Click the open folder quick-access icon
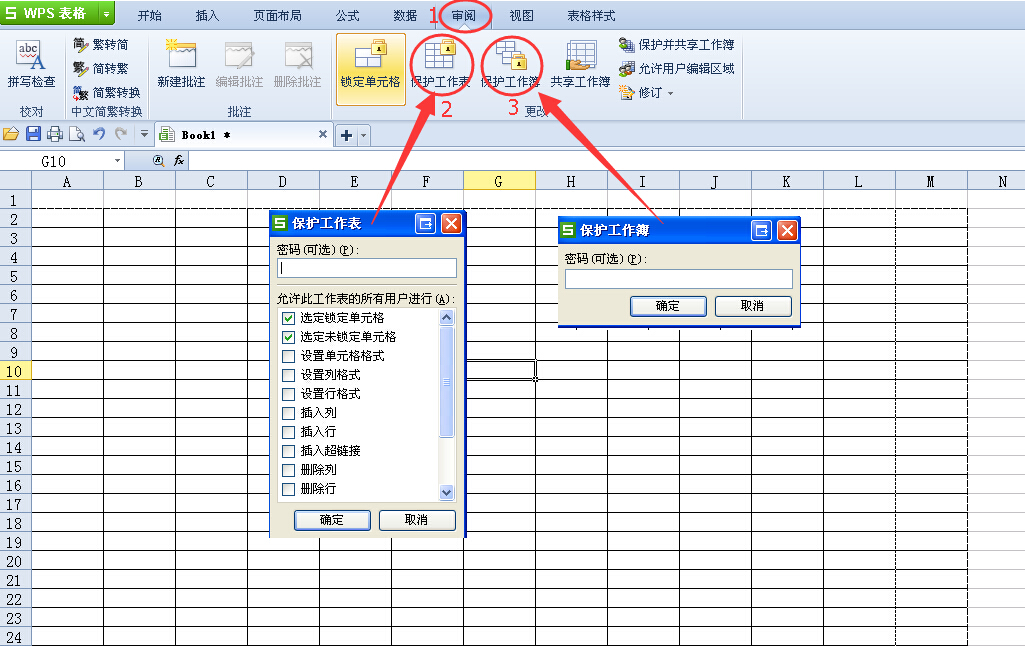 11,134
